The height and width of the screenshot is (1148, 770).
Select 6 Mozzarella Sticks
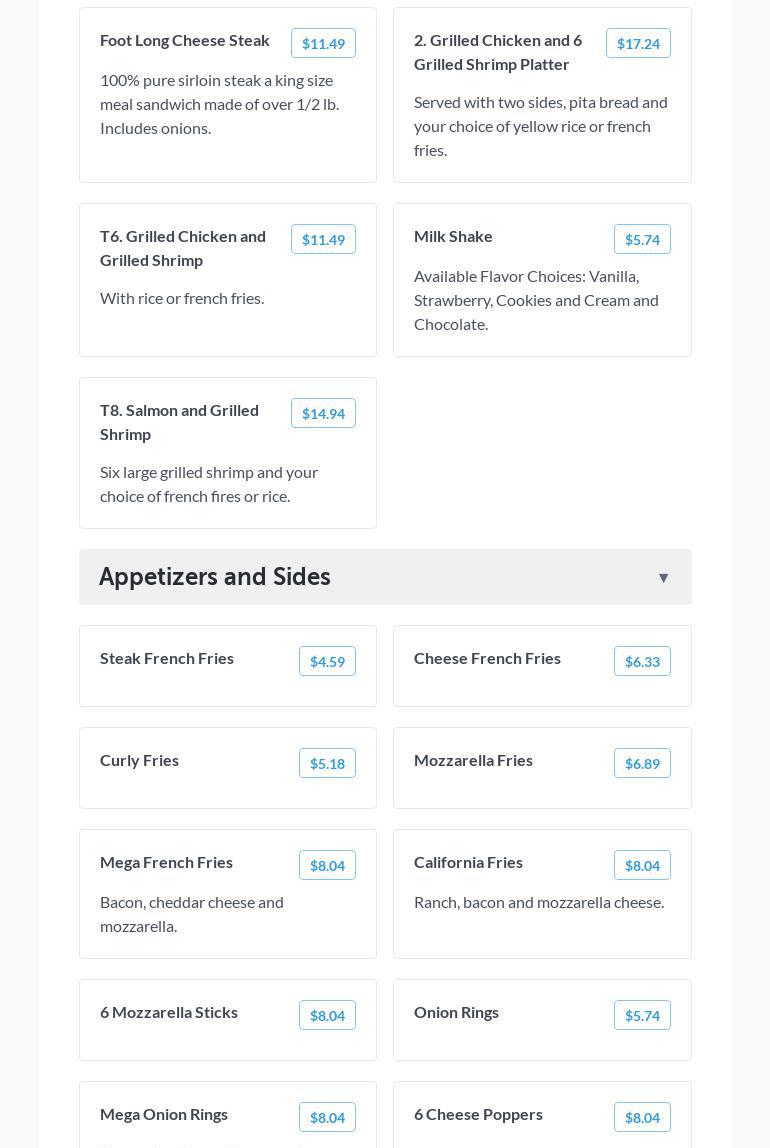(169, 1012)
